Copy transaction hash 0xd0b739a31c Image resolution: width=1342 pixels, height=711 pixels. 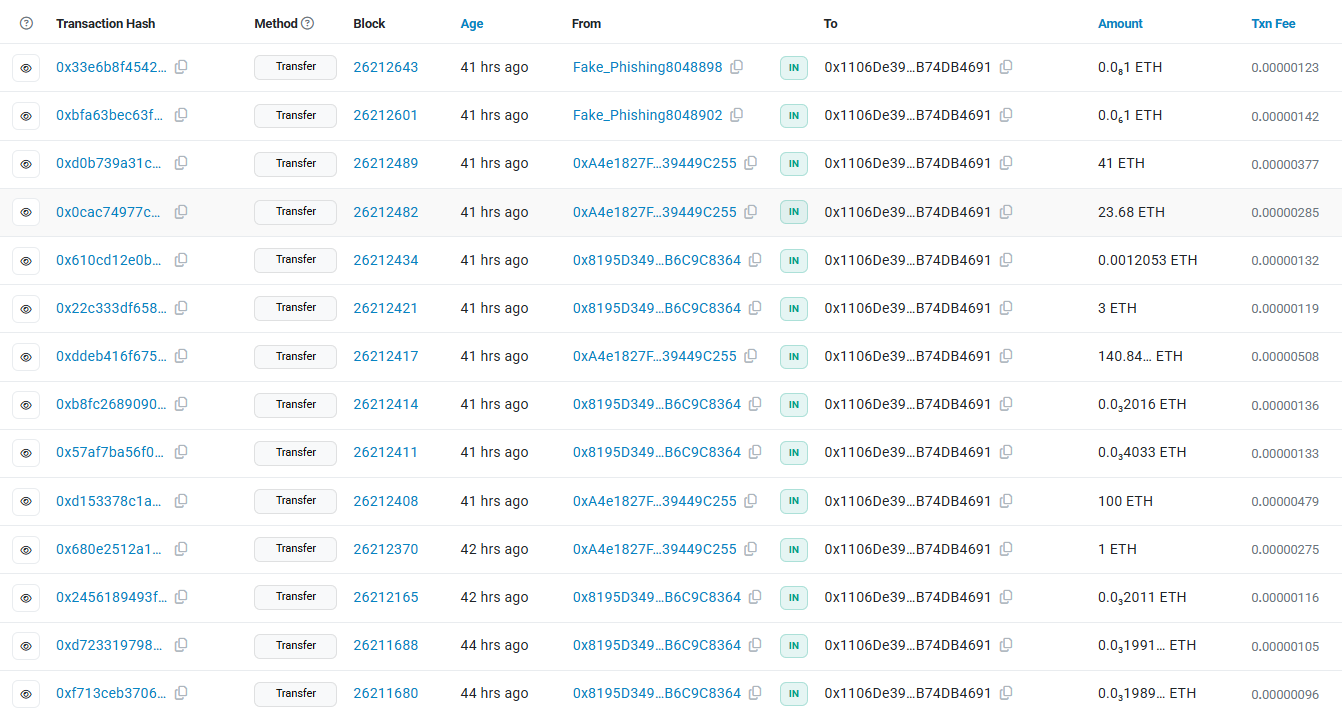point(181,163)
